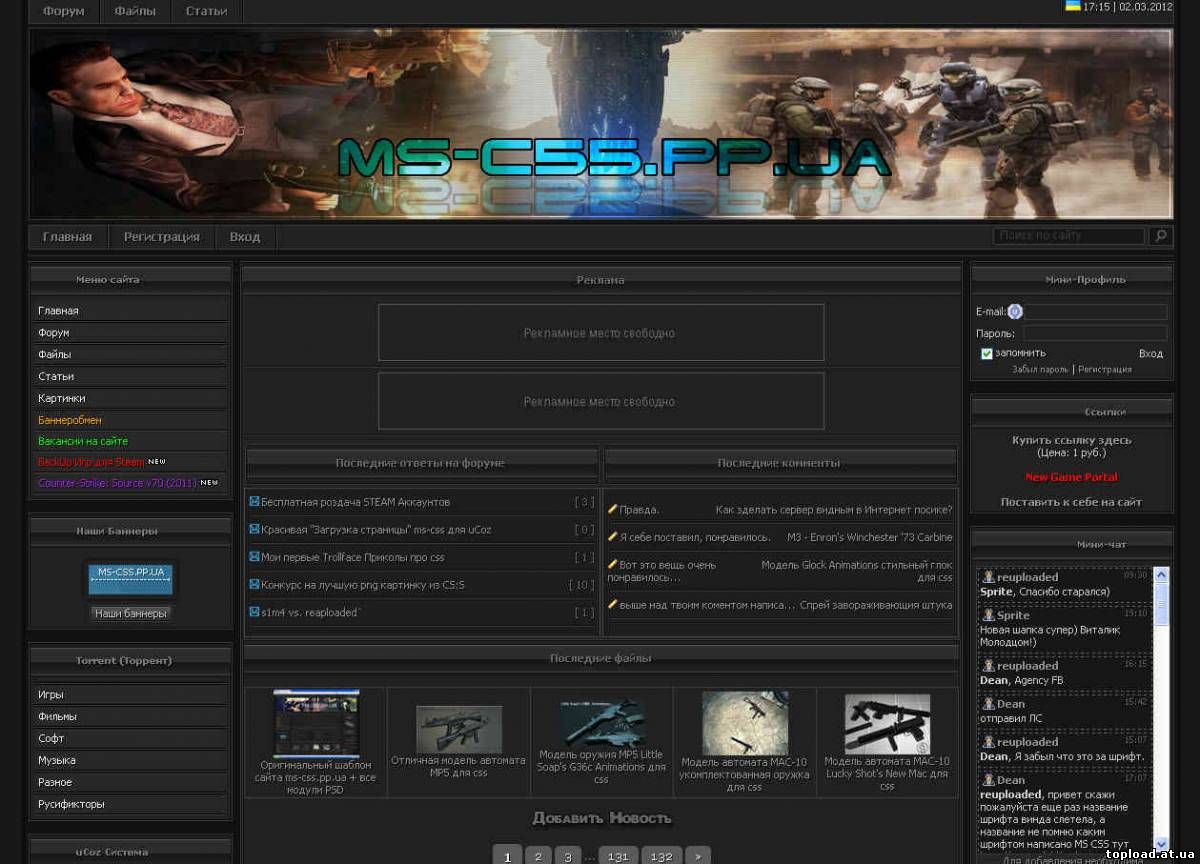This screenshot has width=1200, height=864.
Task: Click the MS-CSS.PP.UA small banner
Action: click(x=130, y=578)
